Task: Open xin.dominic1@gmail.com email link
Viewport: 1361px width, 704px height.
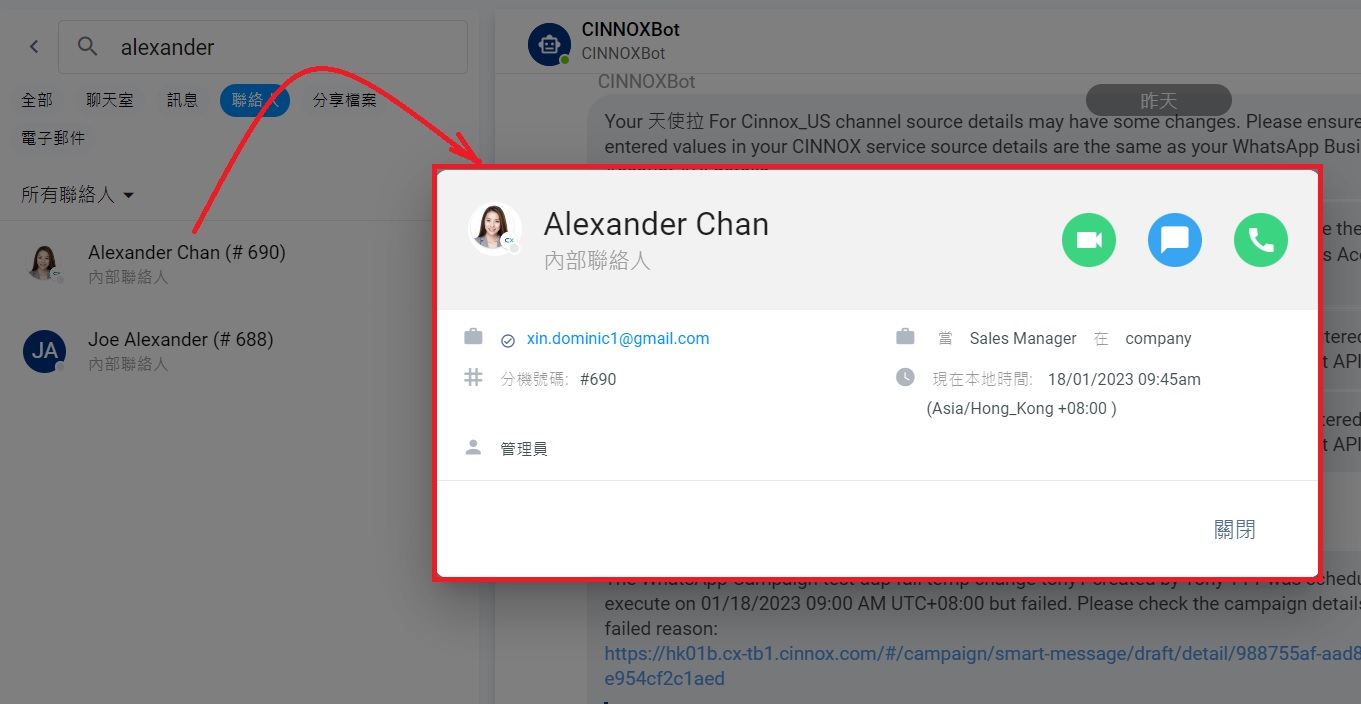Action: coord(618,339)
